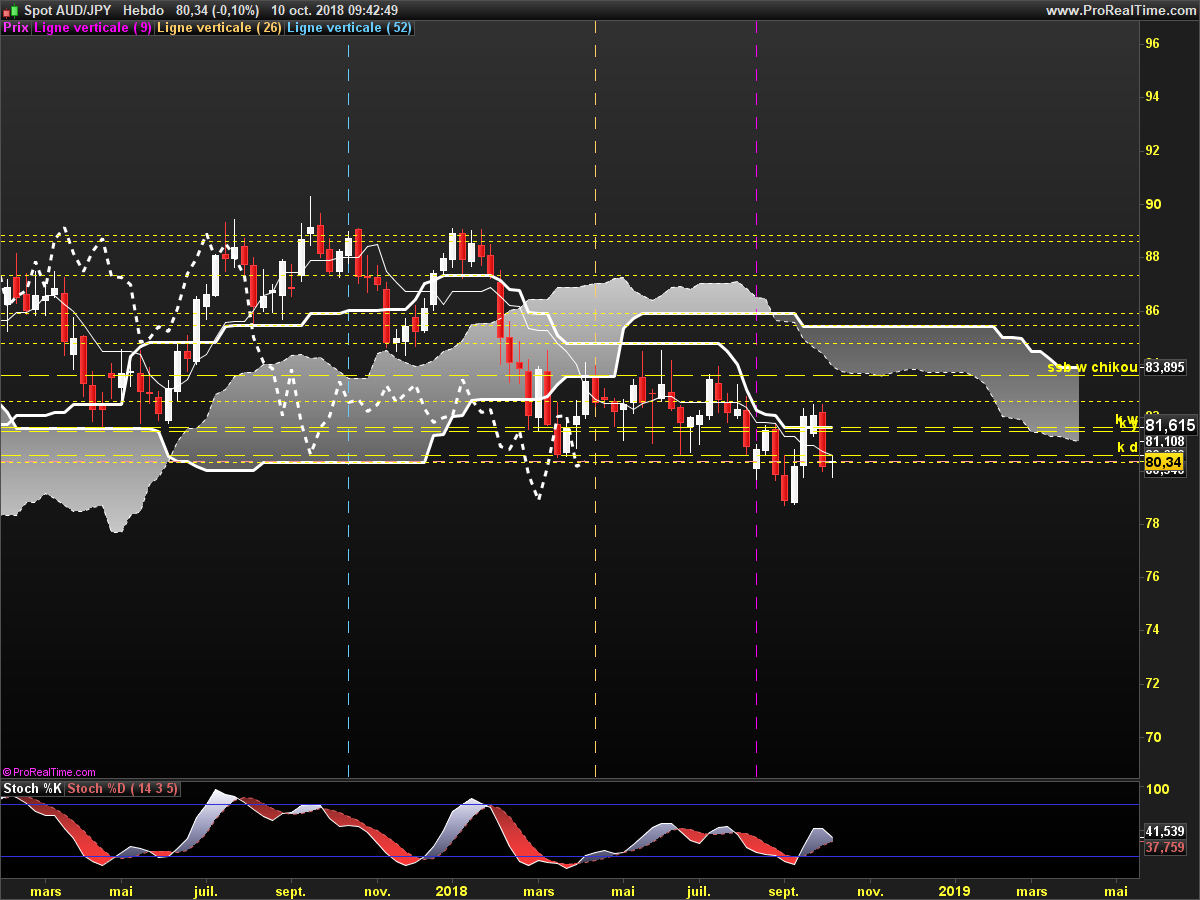Click the 41,539 stochastic value
This screenshot has width=1200, height=900.
[1165, 831]
